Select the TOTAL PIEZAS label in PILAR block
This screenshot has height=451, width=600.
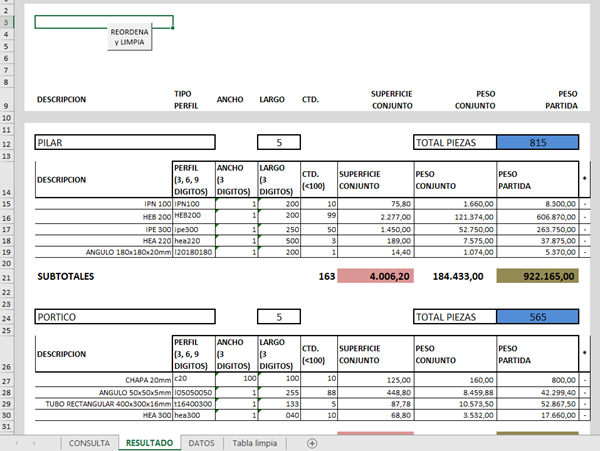coord(455,142)
